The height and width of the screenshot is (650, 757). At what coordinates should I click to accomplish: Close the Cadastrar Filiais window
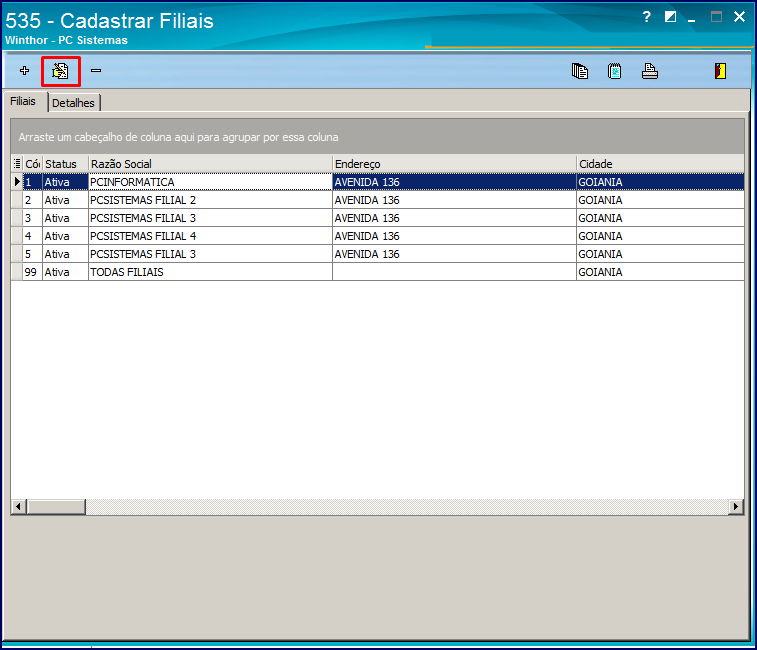point(739,17)
